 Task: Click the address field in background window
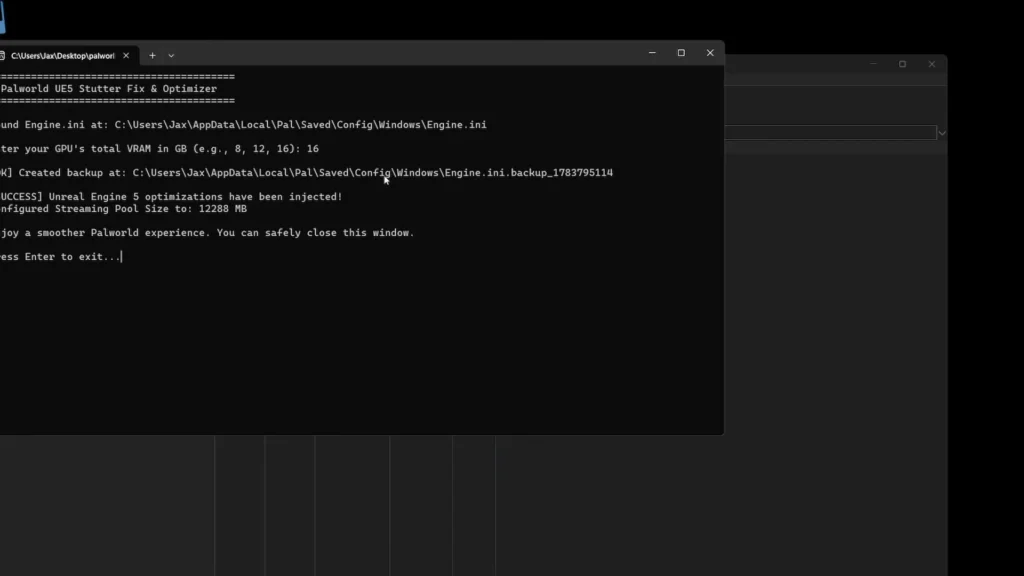click(830, 133)
